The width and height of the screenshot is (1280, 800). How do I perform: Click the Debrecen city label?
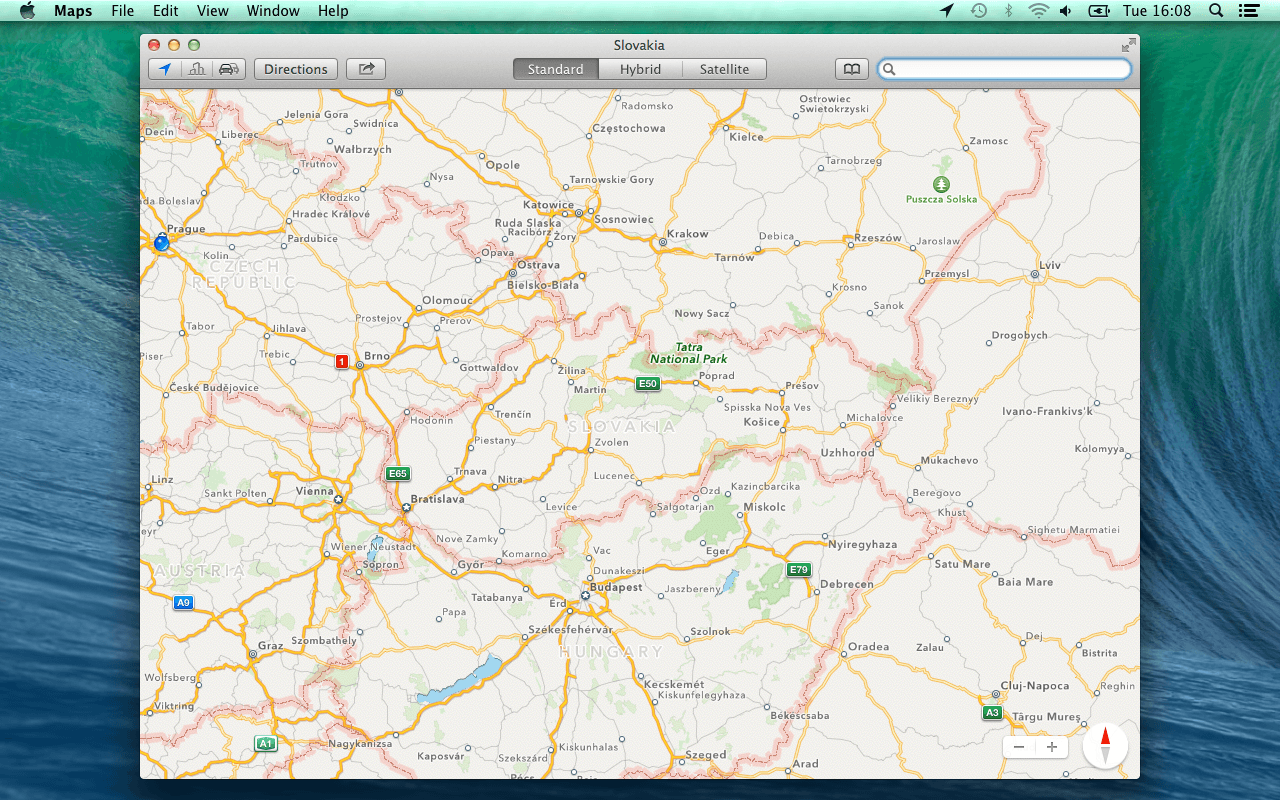pos(847,584)
